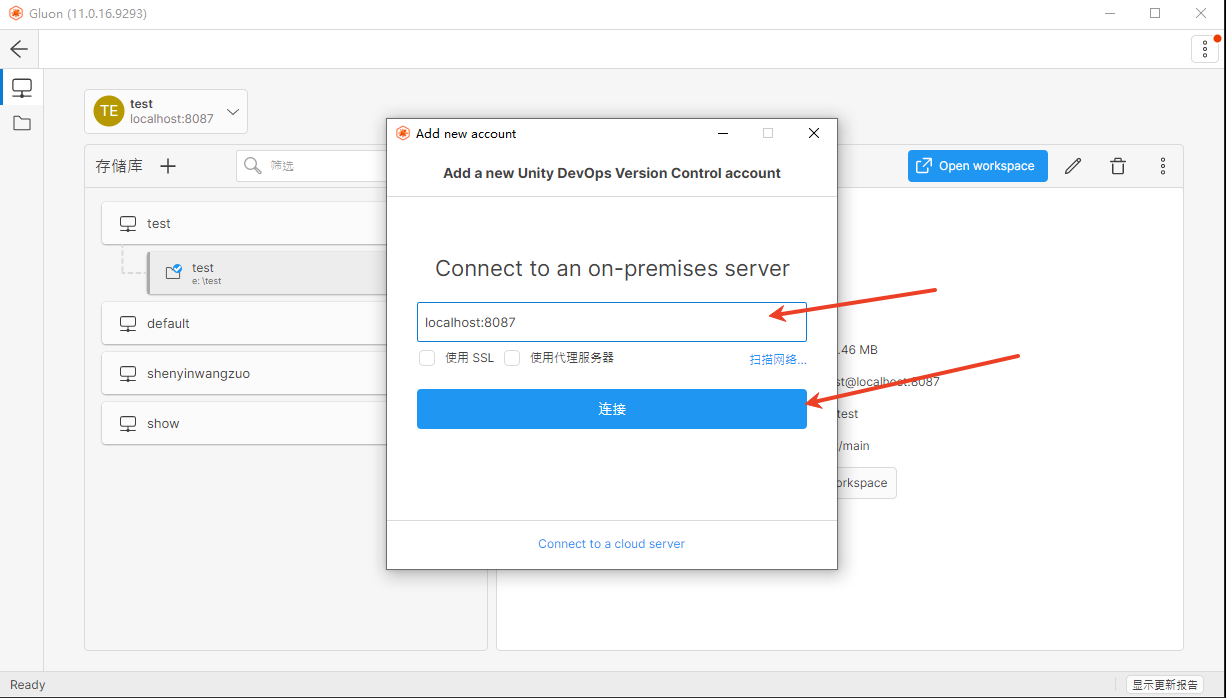Expand the test account dropdown
The width and height of the screenshot is (1226, 698).
click(x=233, y=111)
